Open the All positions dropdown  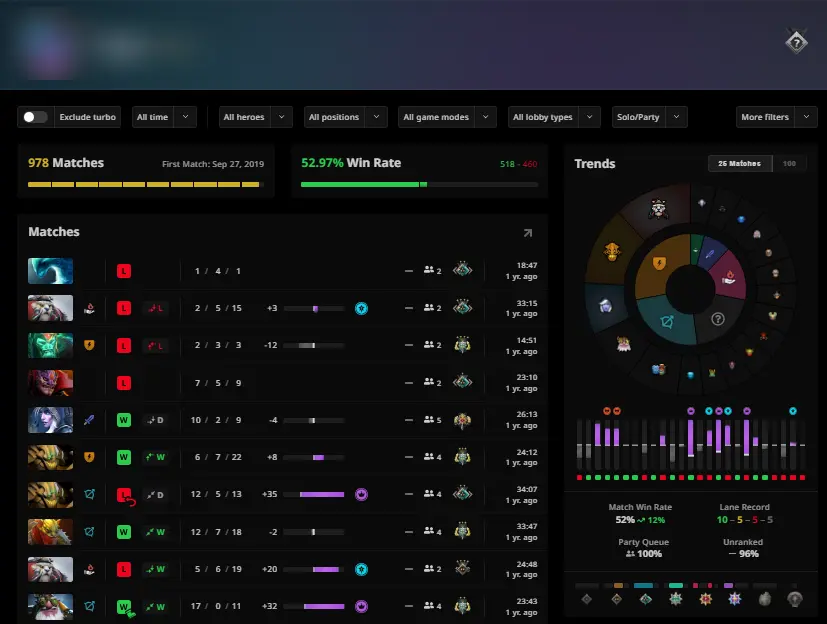coord(345,117)
